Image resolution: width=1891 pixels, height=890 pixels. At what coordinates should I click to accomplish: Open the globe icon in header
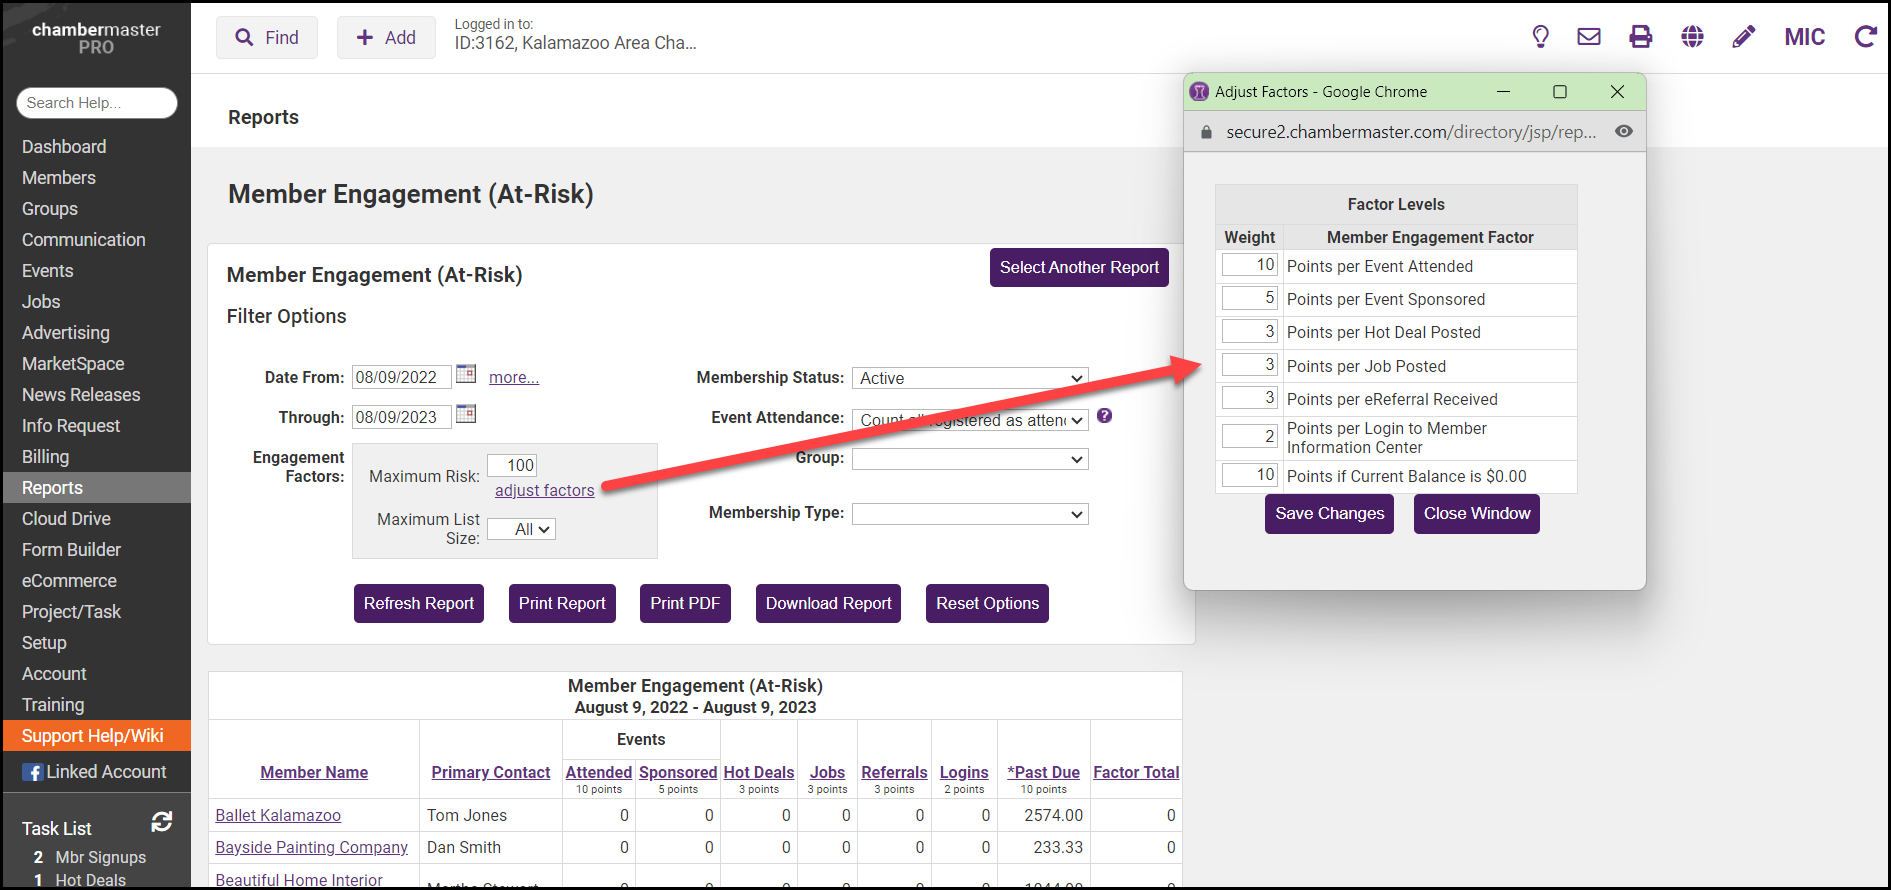pyautogui.click(x=1692, y=37)
